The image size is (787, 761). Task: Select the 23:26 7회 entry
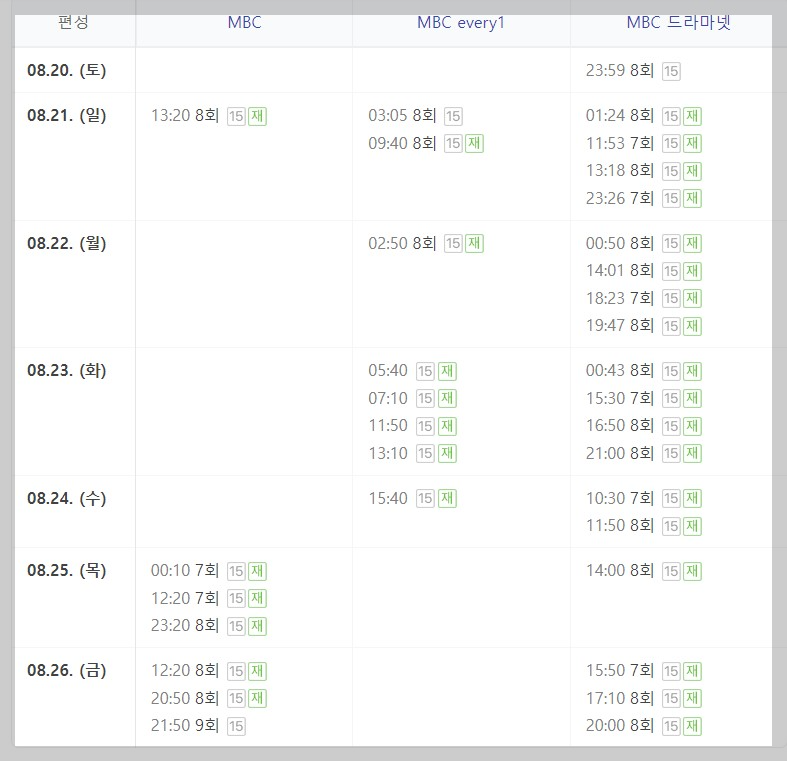(x=620, y=198)
